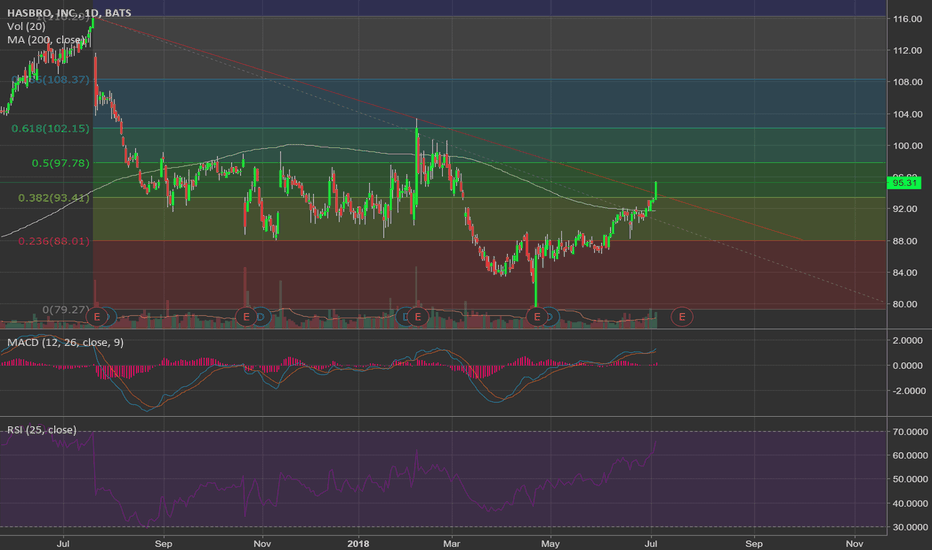Click the 0.236(88.01) Fibonacci level label
The width and height of the screenshot is (932, 550).
(x=53, y=241)
